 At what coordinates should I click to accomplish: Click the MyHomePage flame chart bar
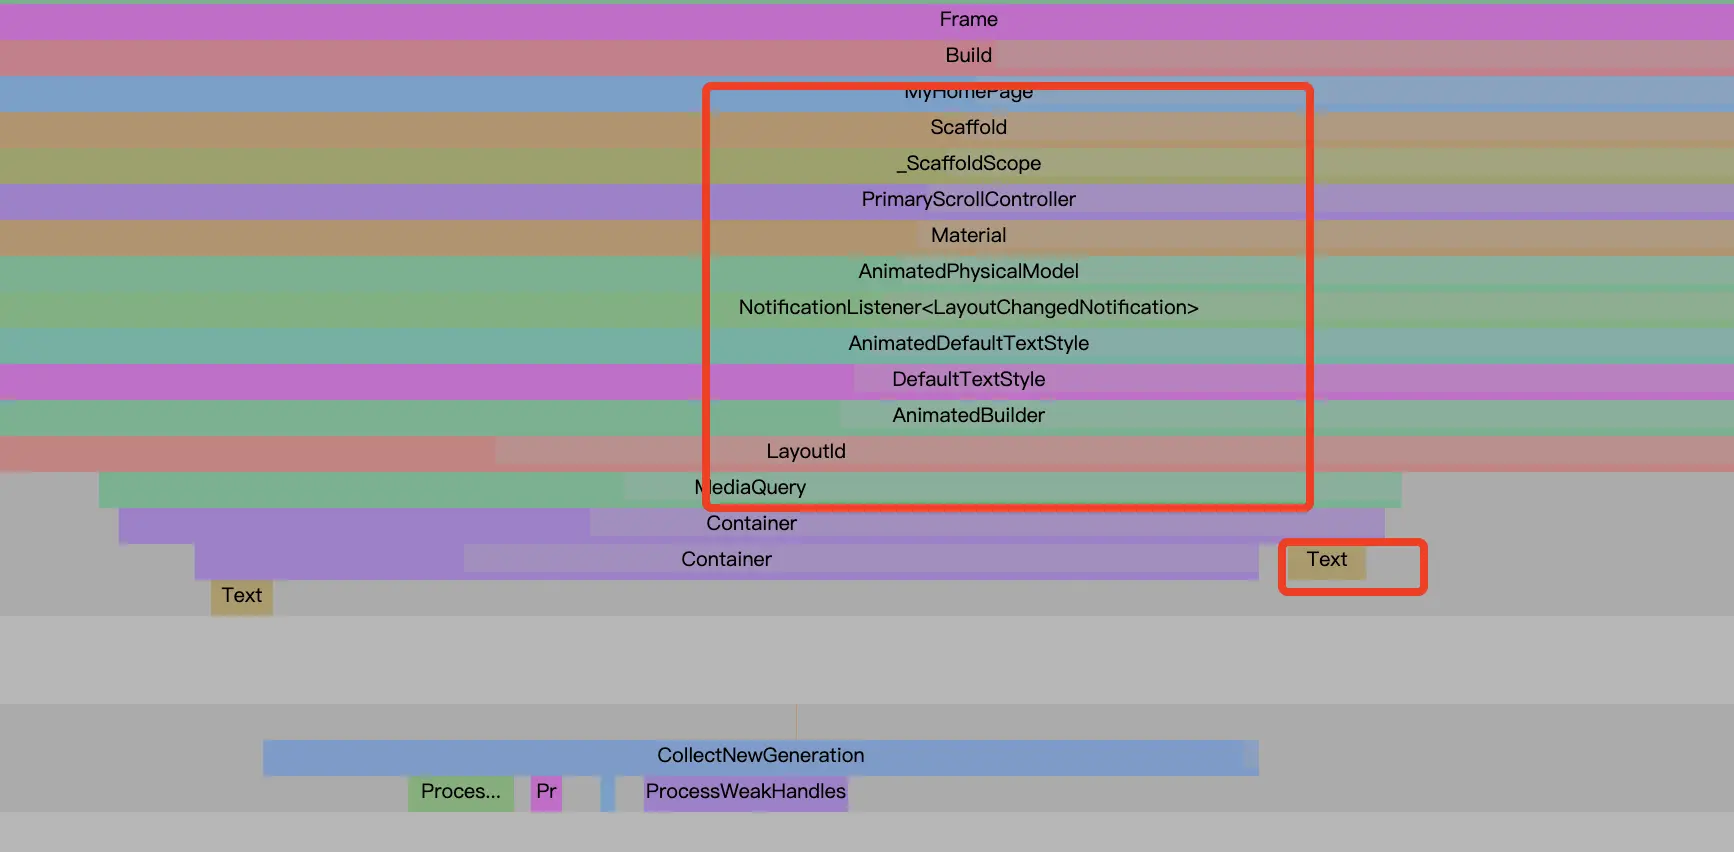click(x=867, y=93)
